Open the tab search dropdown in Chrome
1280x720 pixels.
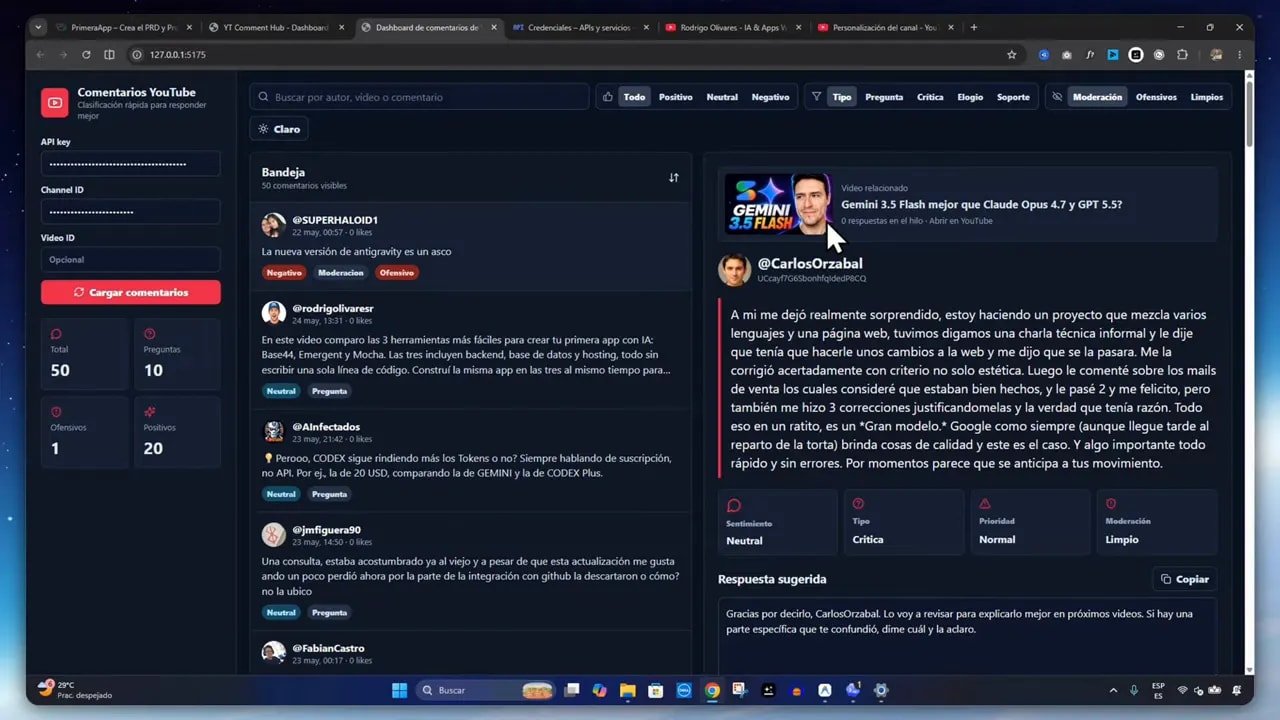coord(38,27)
